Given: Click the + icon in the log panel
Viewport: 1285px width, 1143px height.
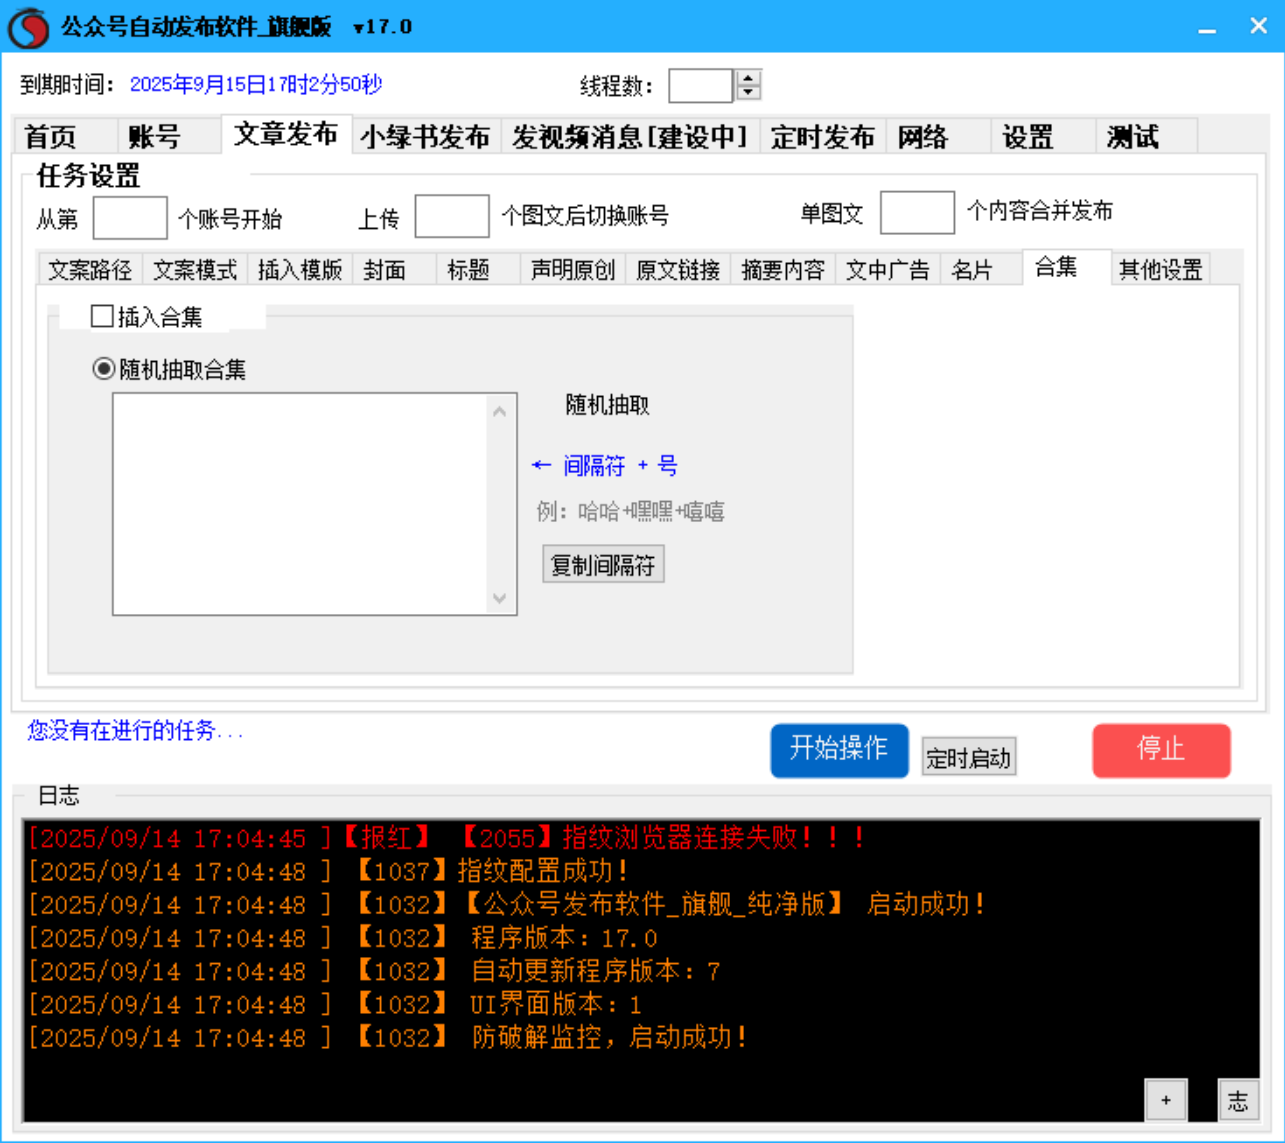Looking at the screenshot, I should 1165,1099.
